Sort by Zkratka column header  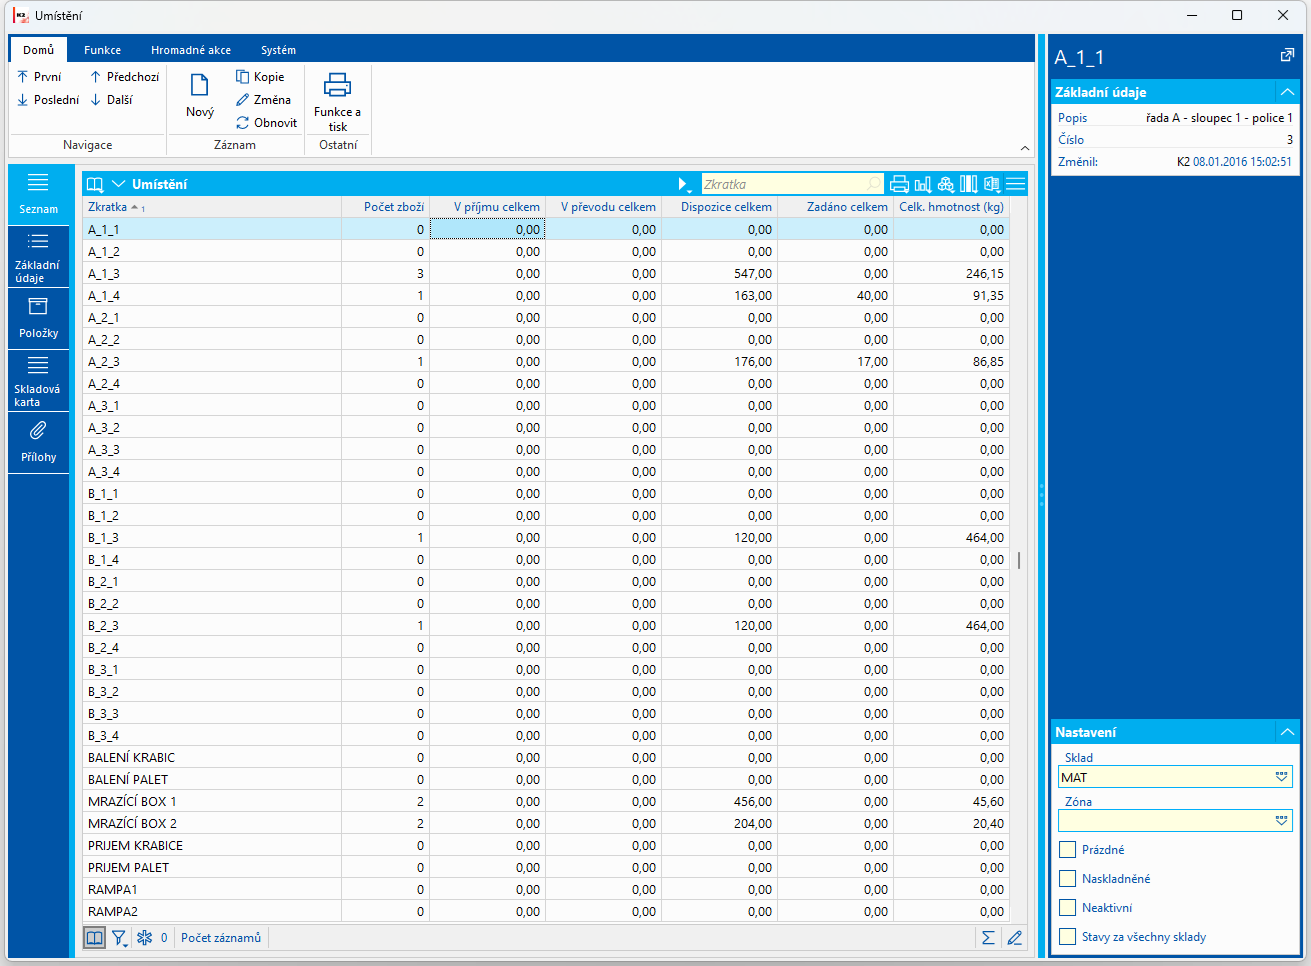click(x=211, y=207)
